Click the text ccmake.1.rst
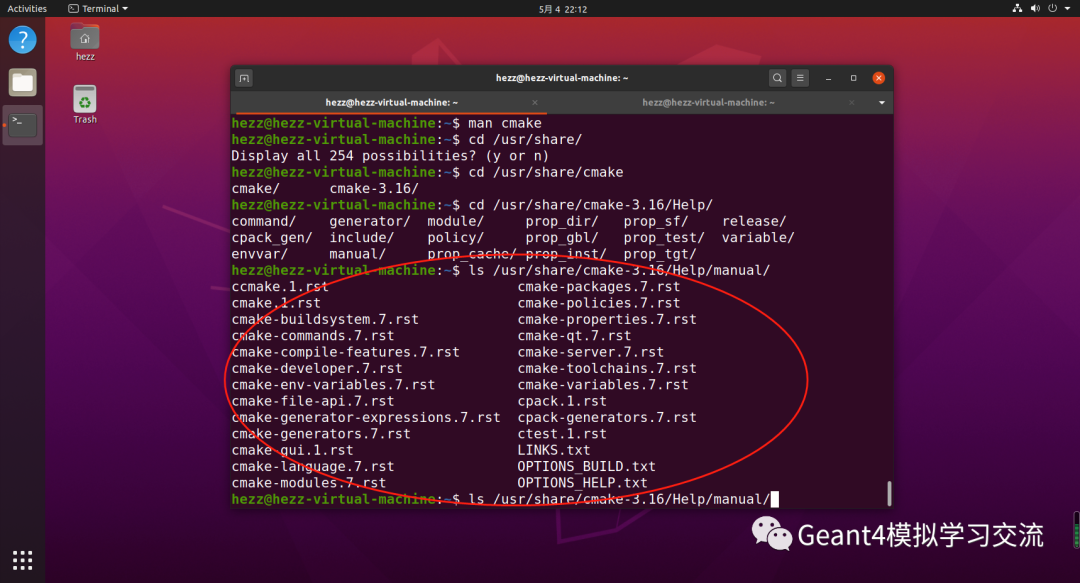 pyautogui.click(x=280, y=287)
